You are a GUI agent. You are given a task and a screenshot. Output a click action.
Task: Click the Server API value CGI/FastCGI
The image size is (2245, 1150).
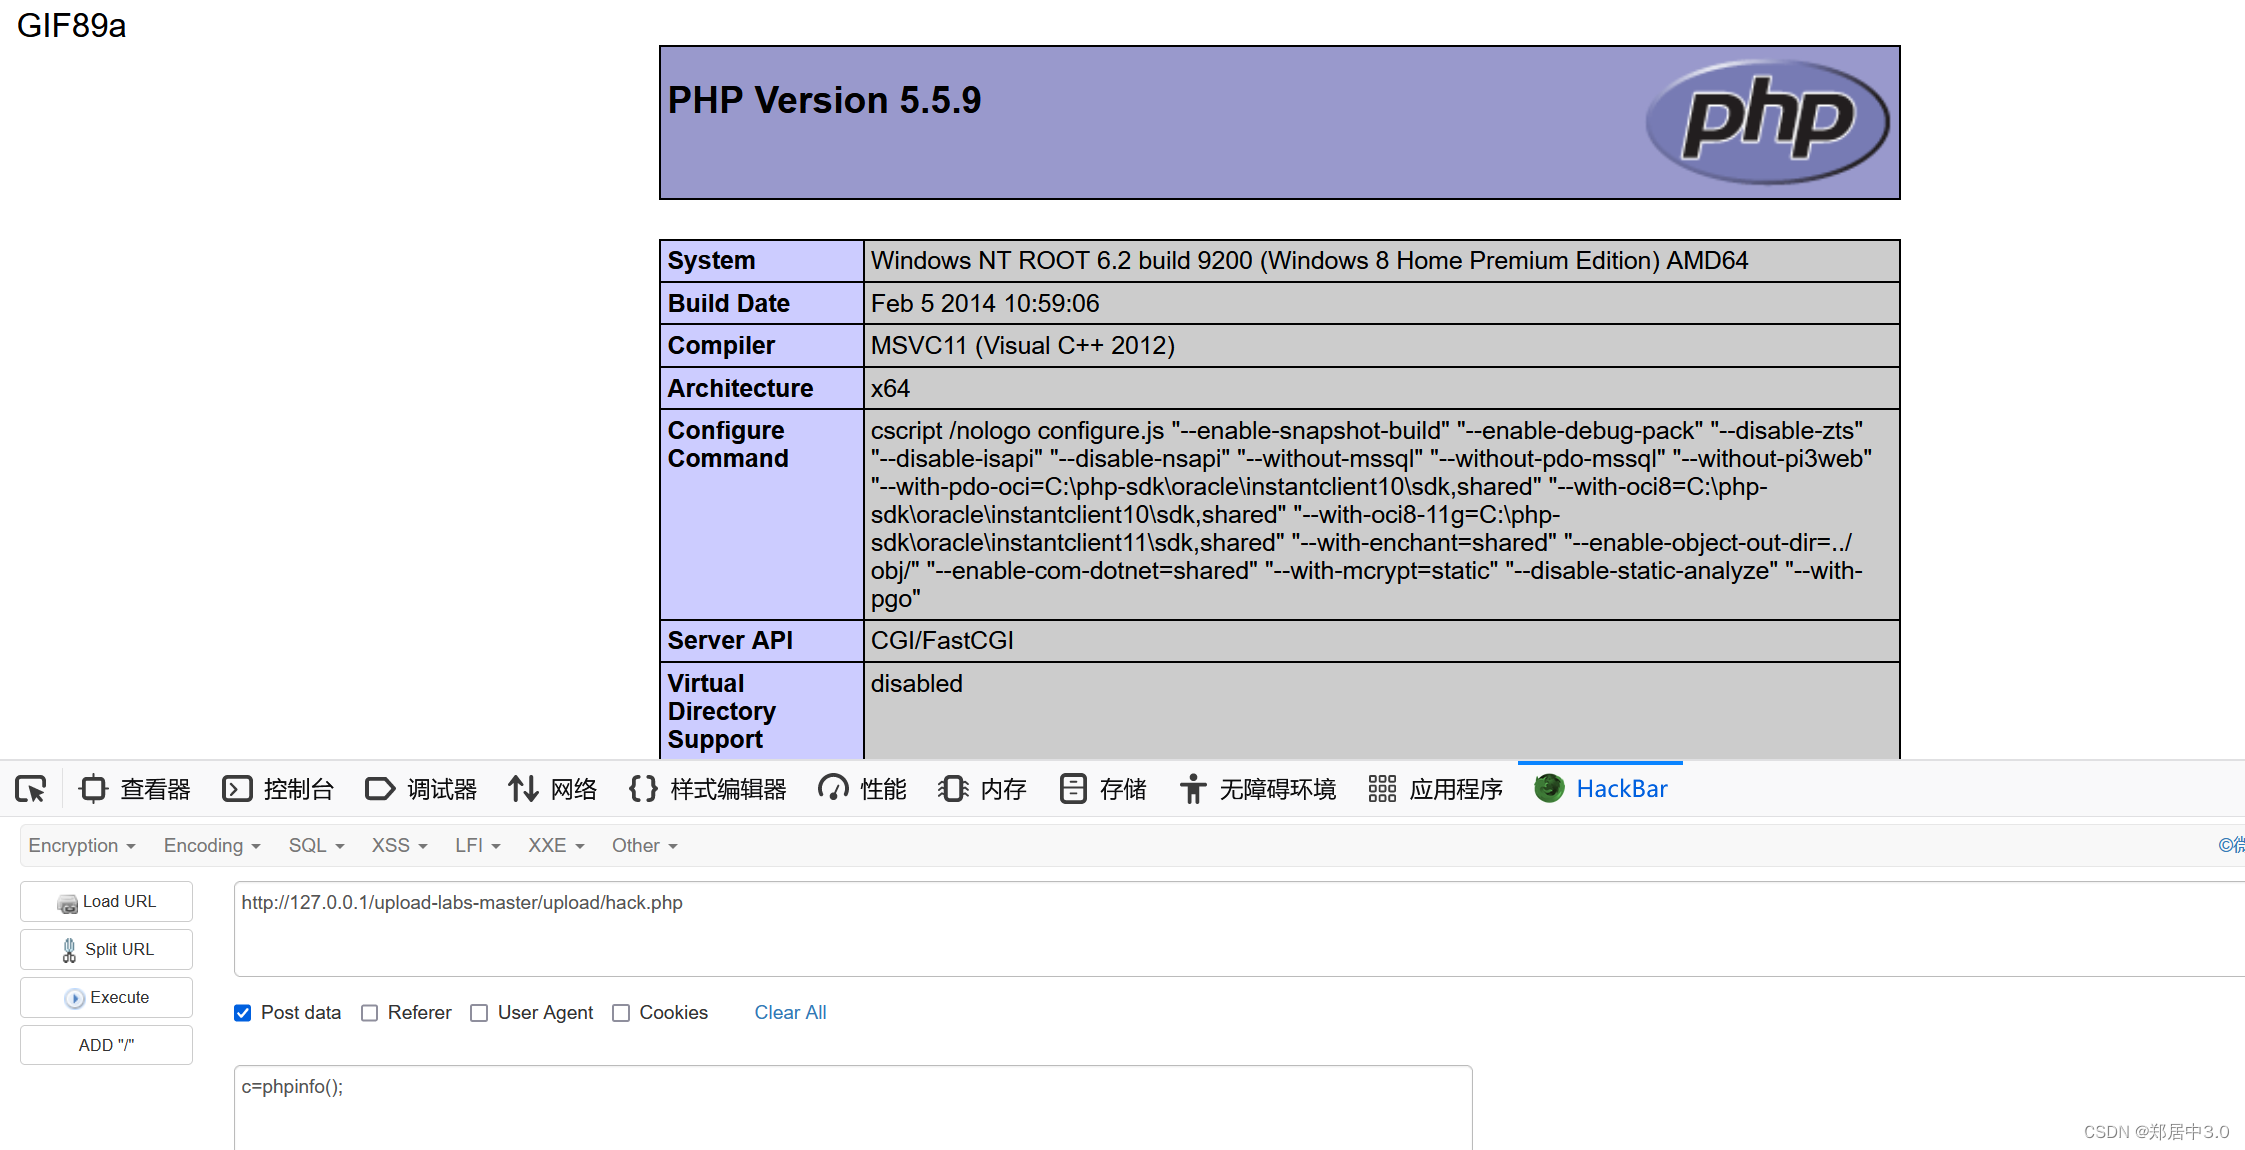tap(942, 641)
